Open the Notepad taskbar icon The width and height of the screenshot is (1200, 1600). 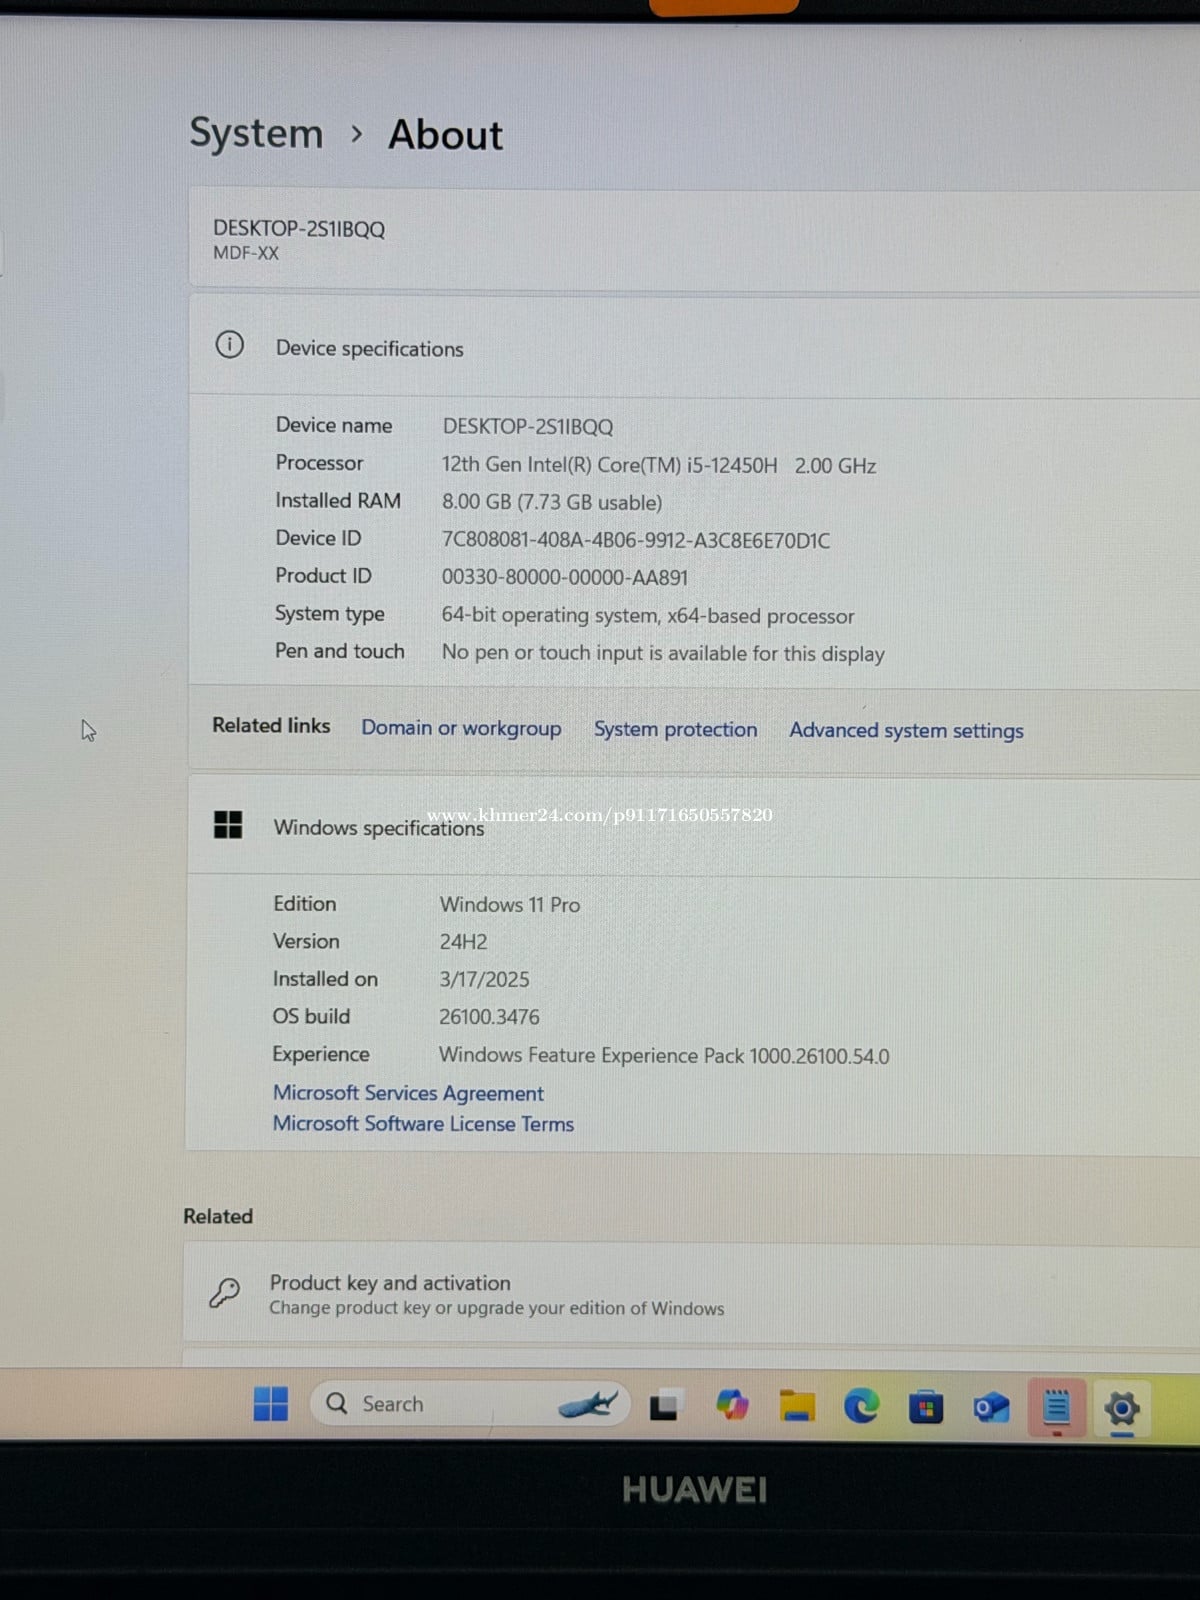click(1056, 1408)
